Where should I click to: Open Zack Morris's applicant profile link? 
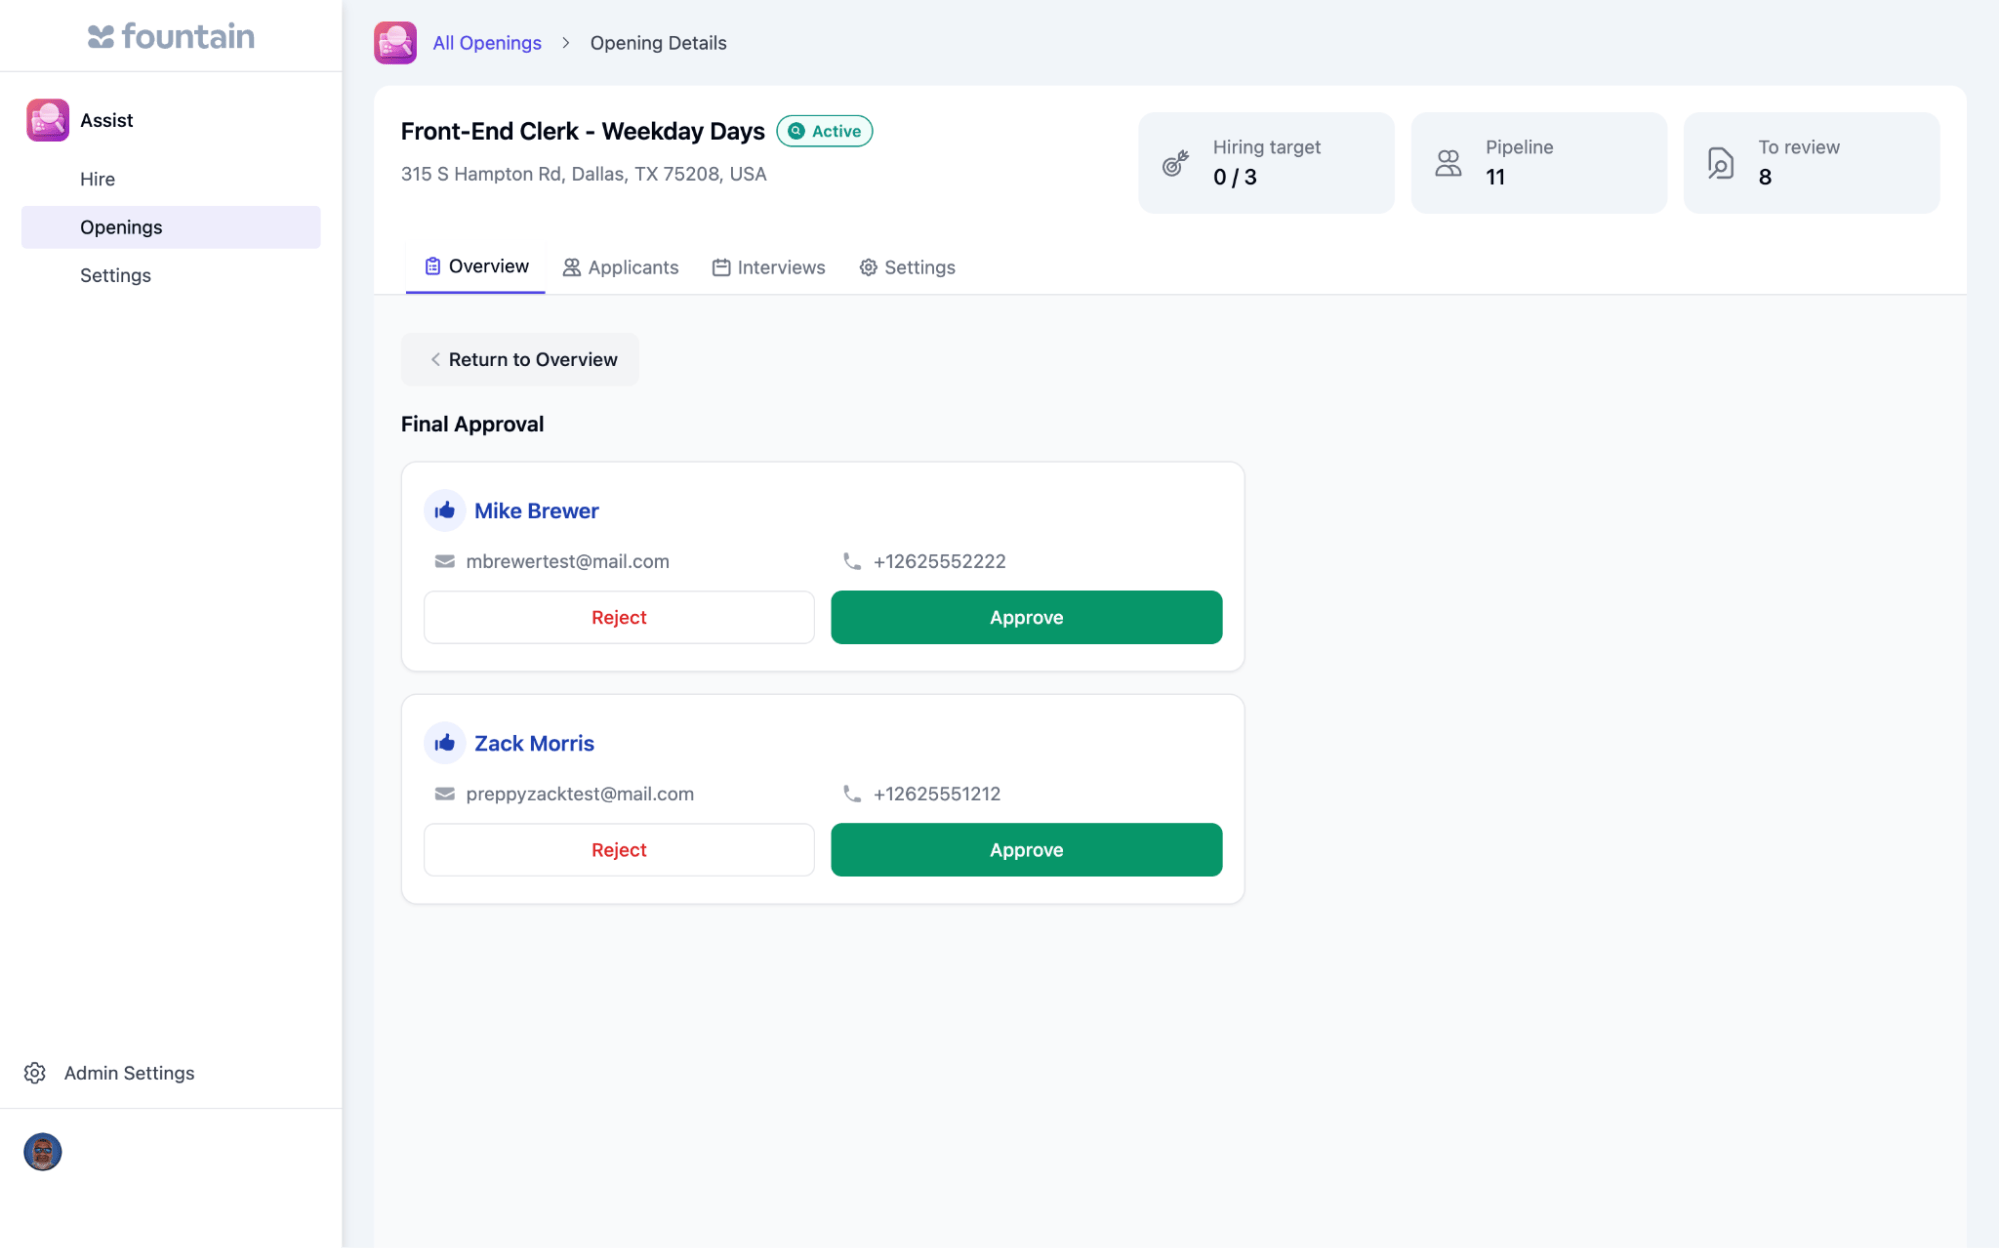[534, 743]
